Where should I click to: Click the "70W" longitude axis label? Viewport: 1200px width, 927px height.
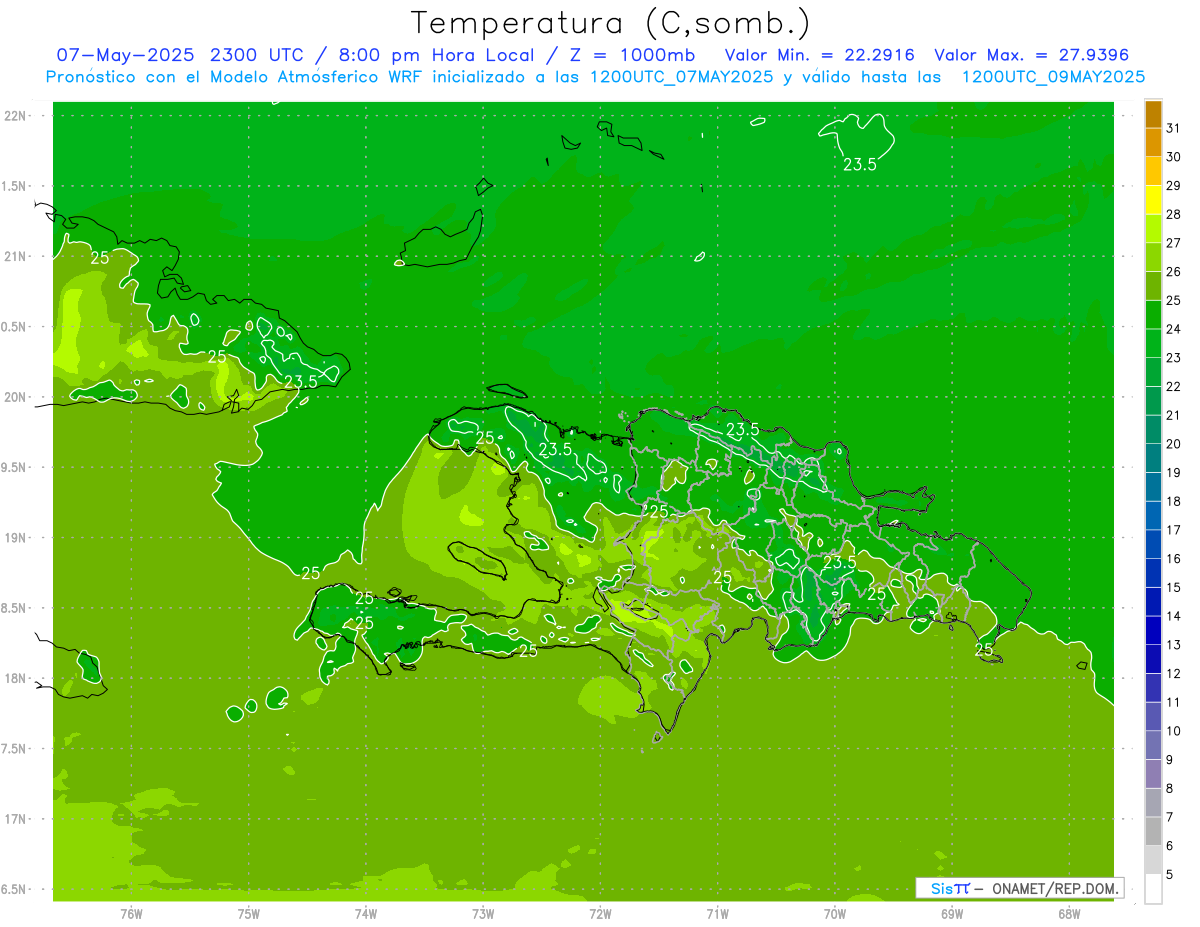point(835,913)
